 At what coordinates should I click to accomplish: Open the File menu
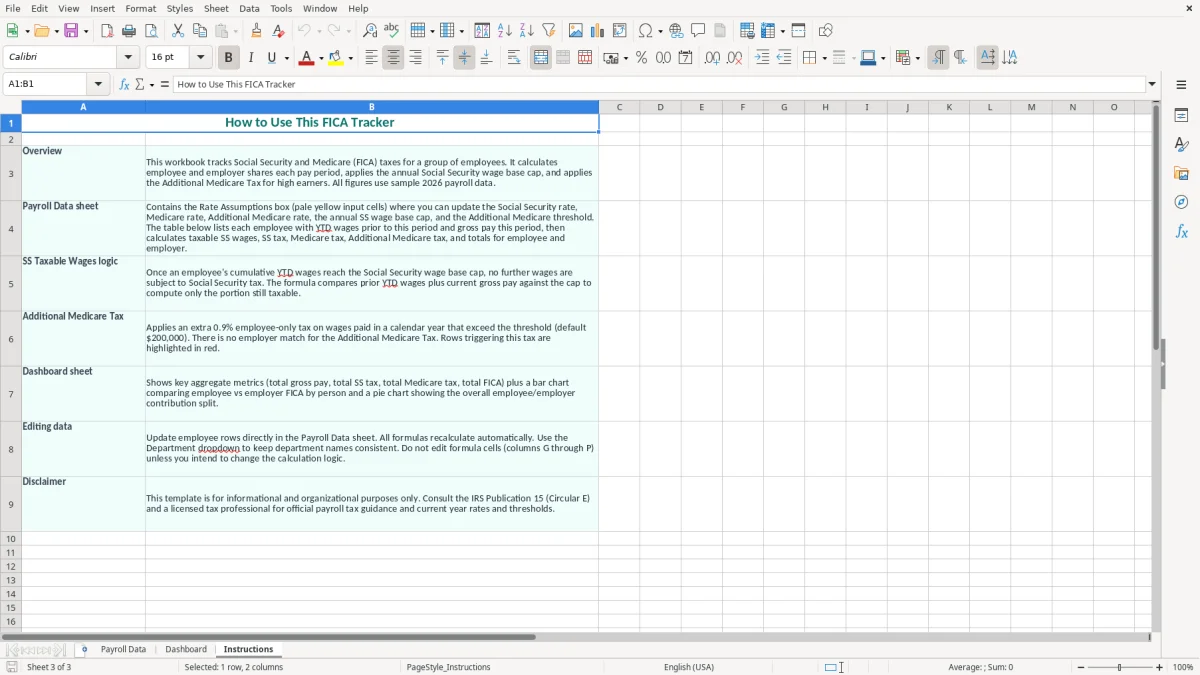(x=13, y=8)
